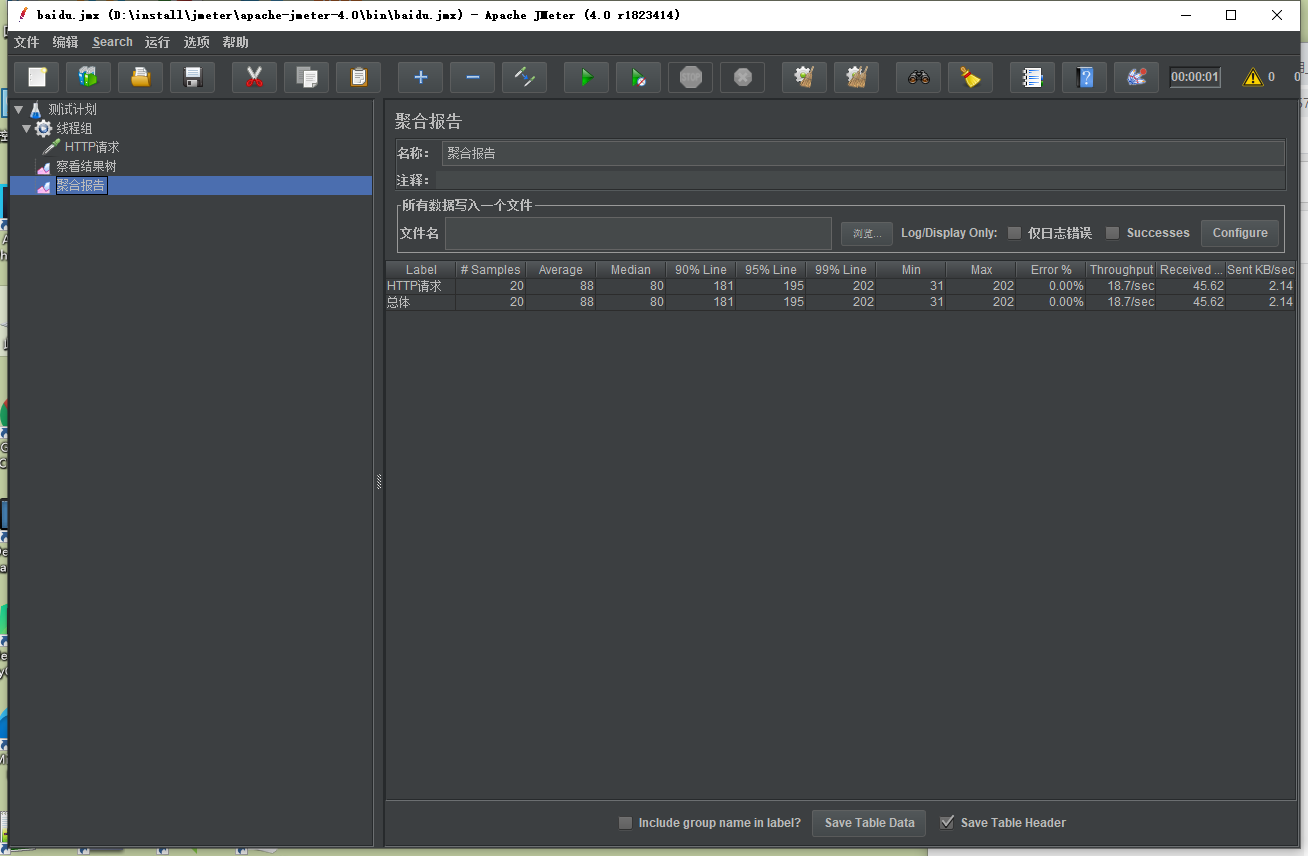Toggle Include group name in label checkbox
Viewport: 1308px width, 856px height.
[x=625, y=823]
